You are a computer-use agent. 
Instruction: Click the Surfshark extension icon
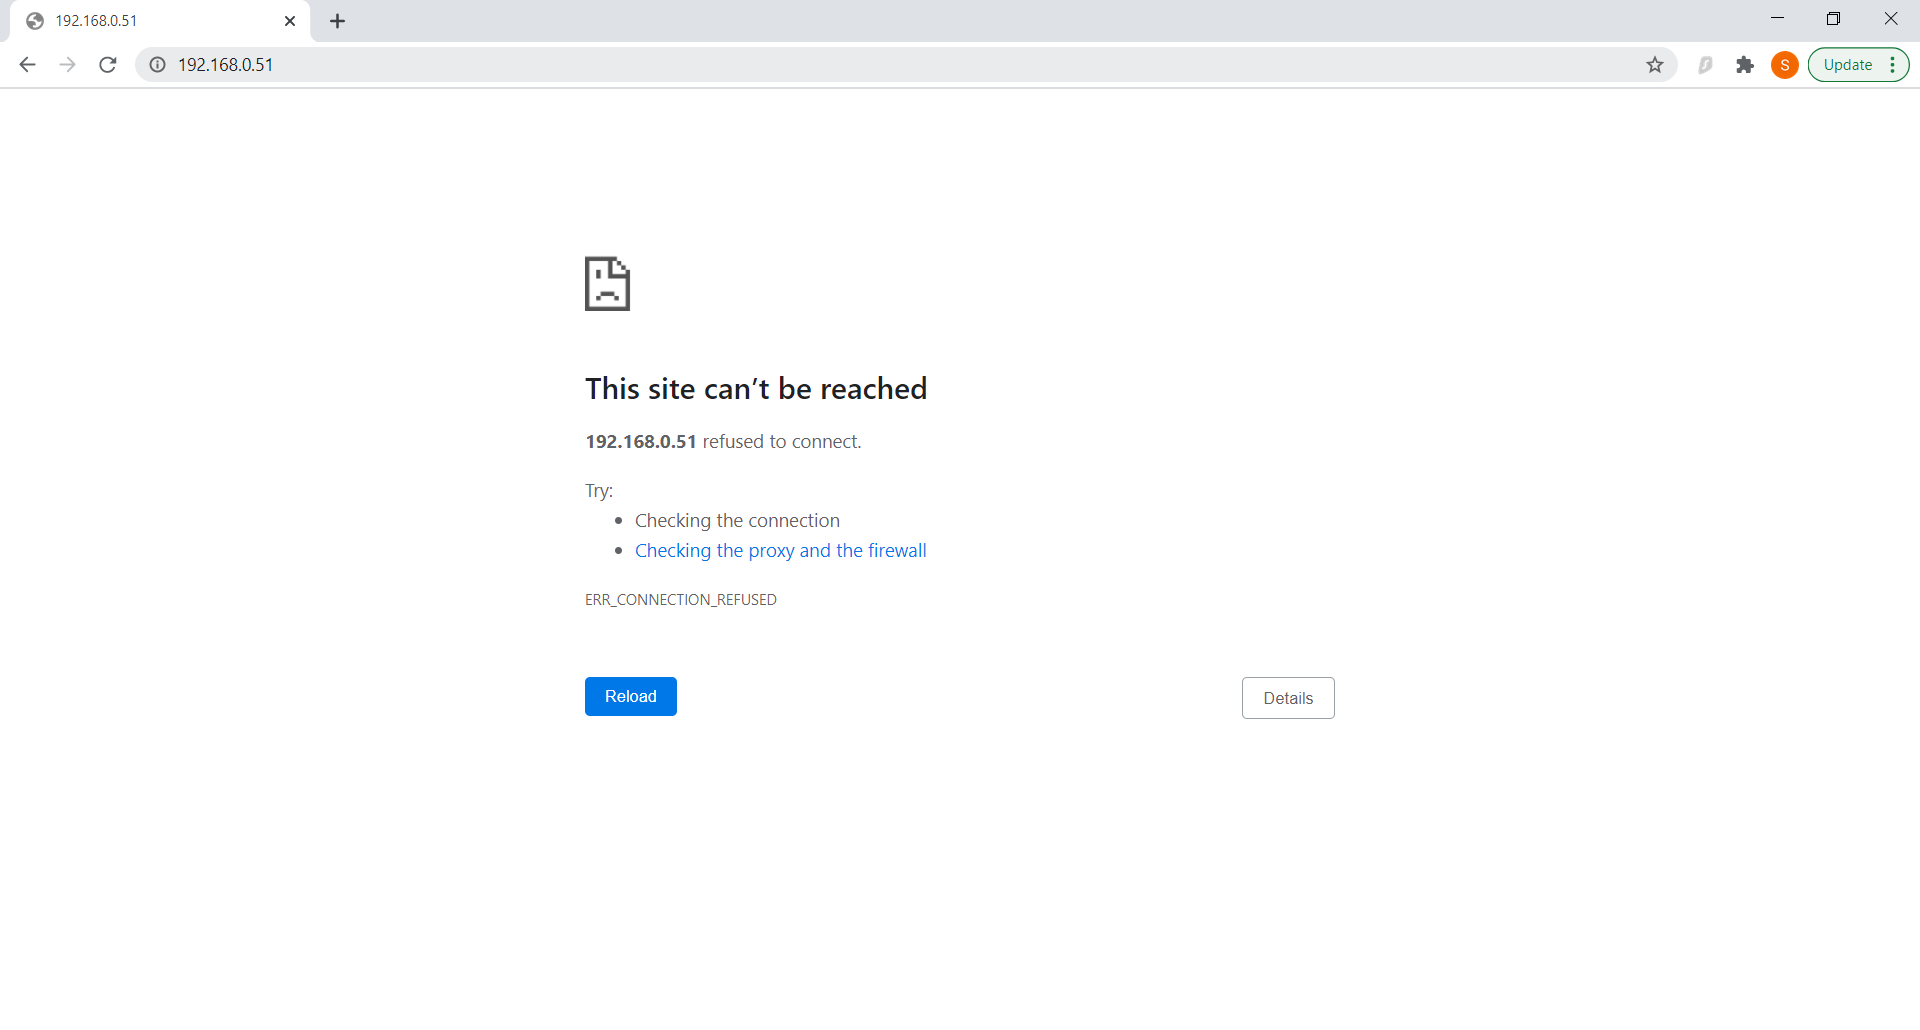(x=1706, y=64)
